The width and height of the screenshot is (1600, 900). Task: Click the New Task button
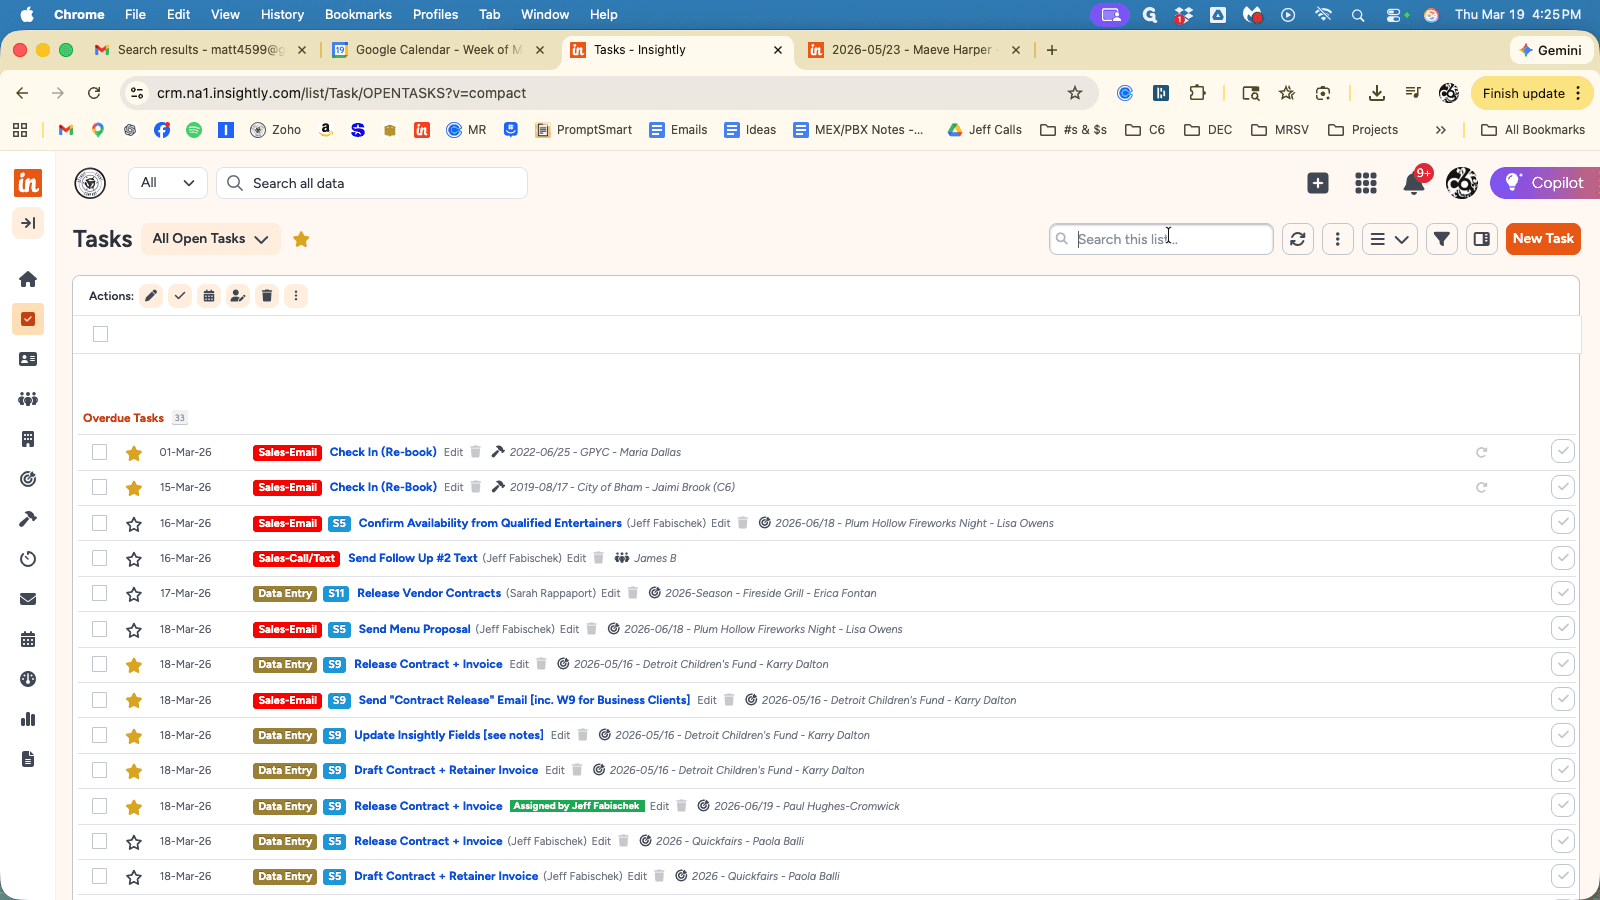point(1543,239)
